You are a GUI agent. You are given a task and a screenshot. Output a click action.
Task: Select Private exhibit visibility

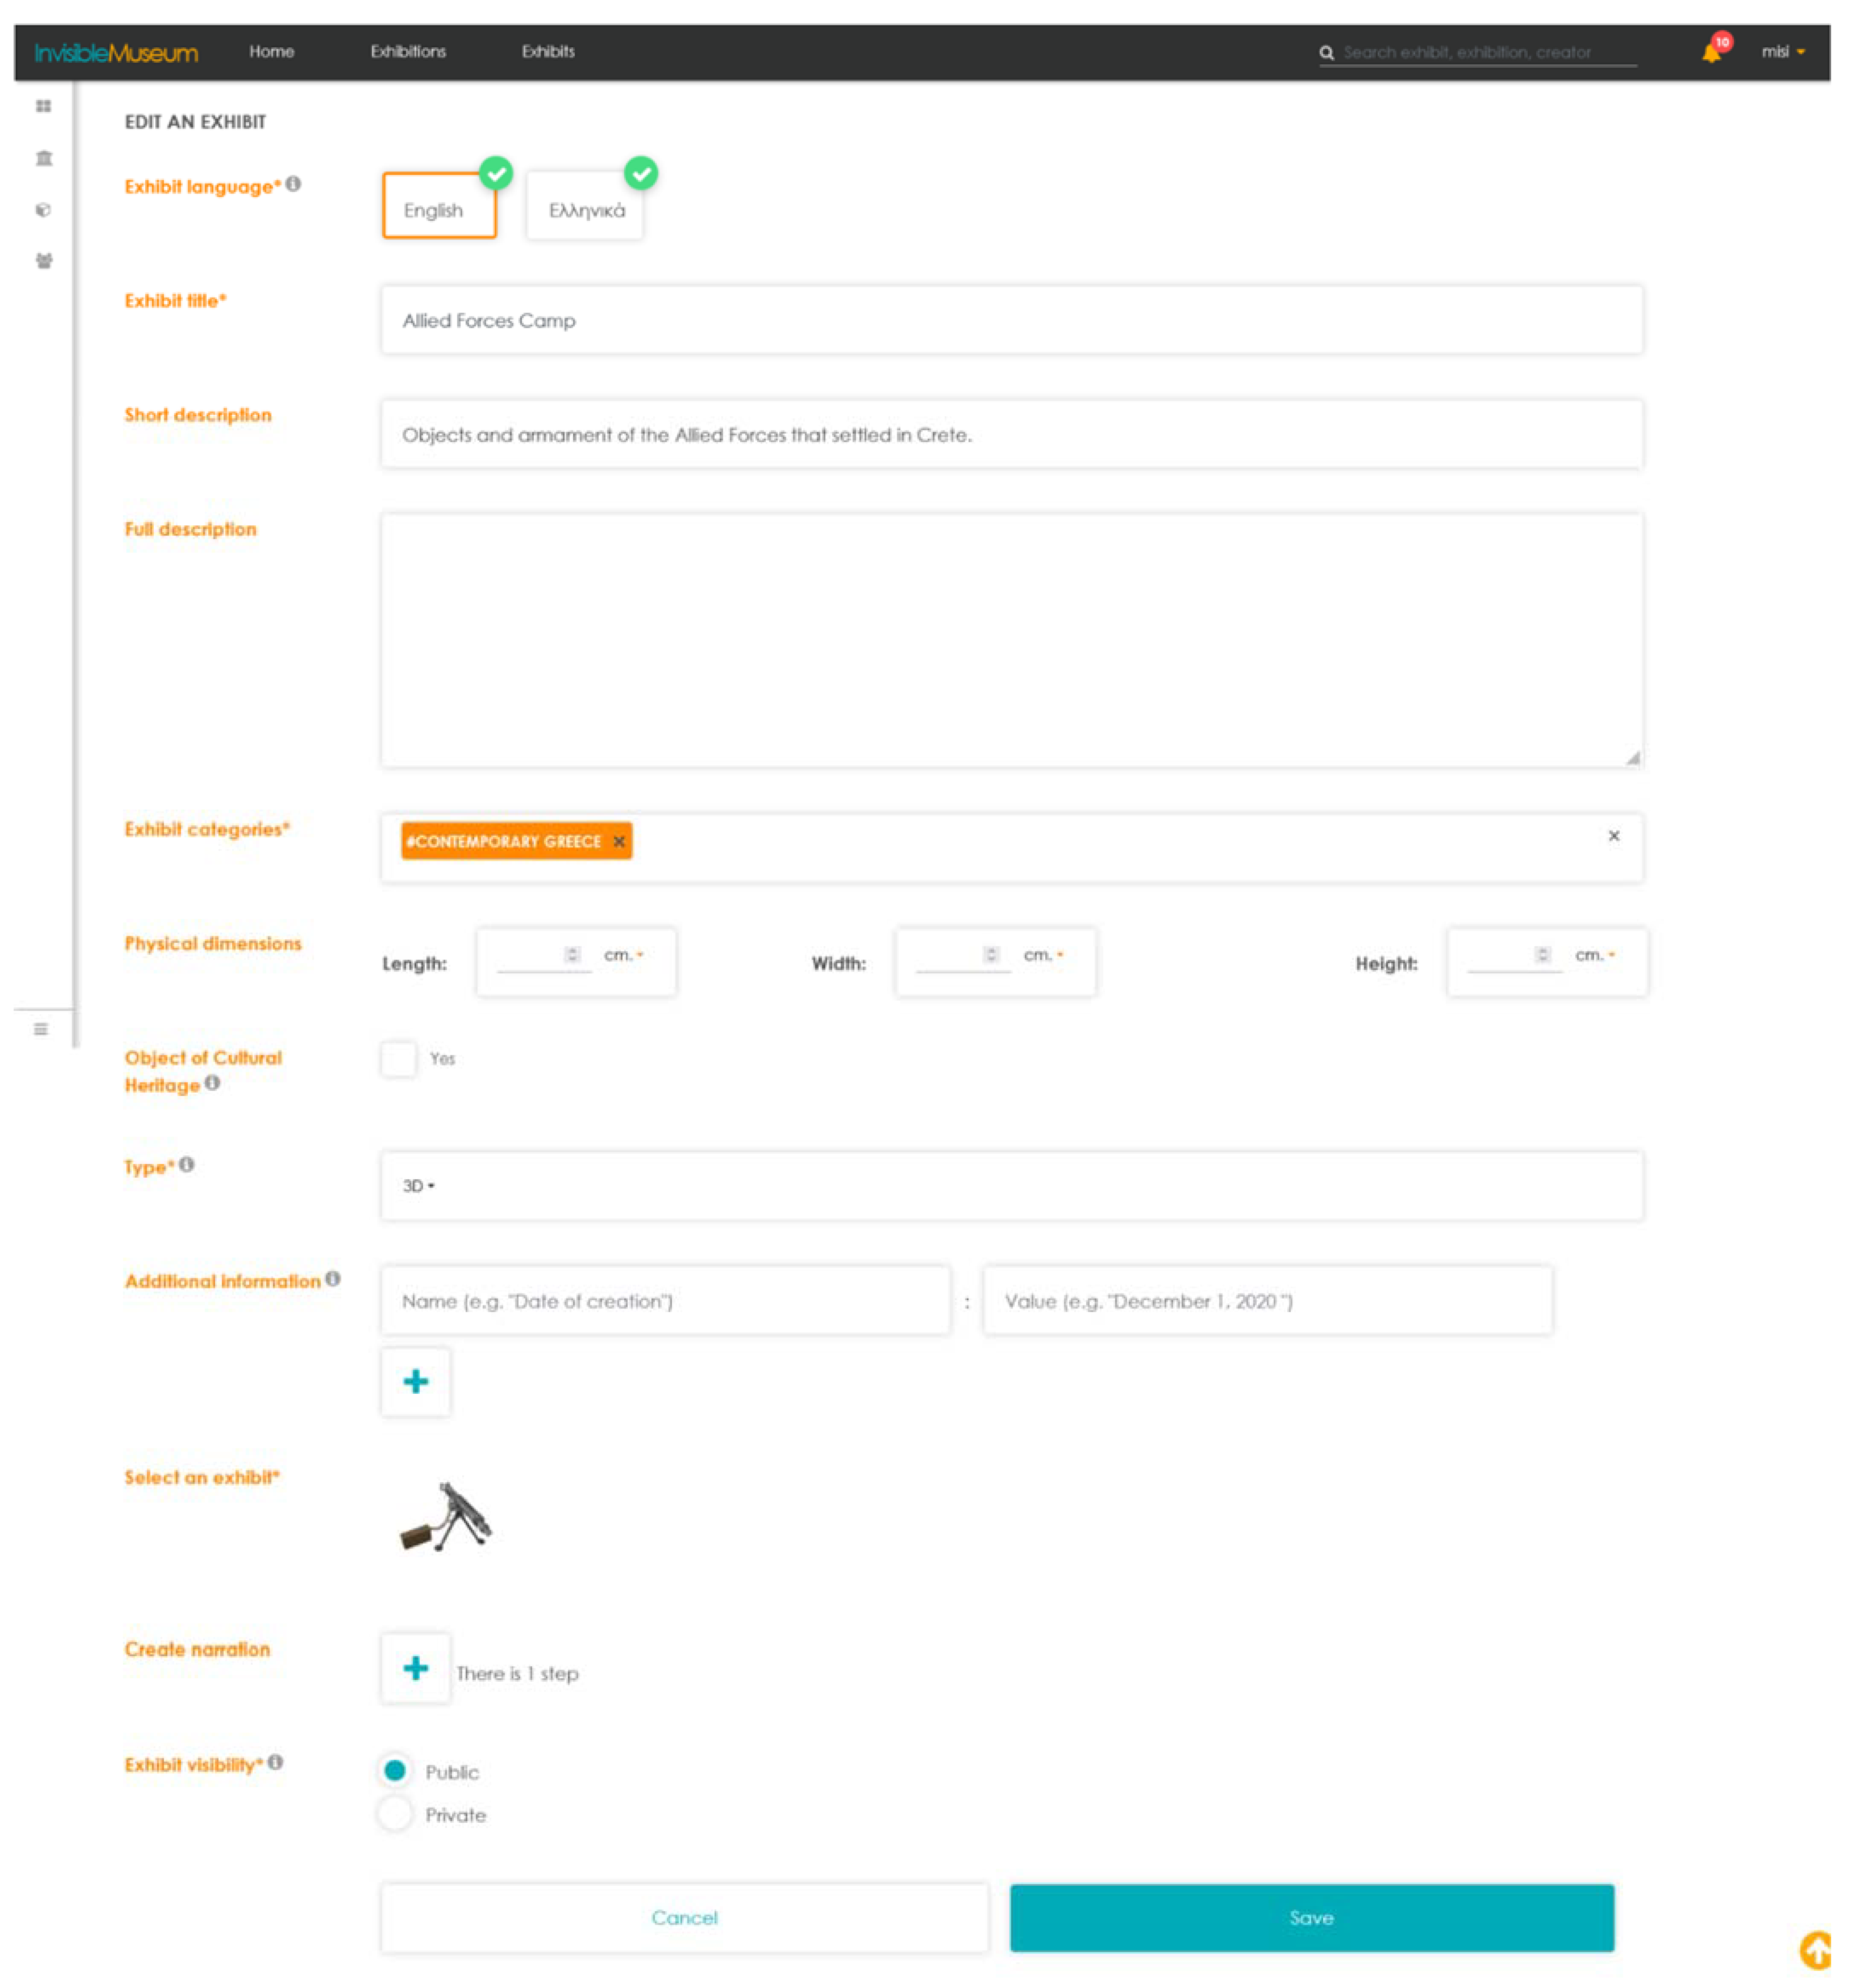pos(395,1814)
